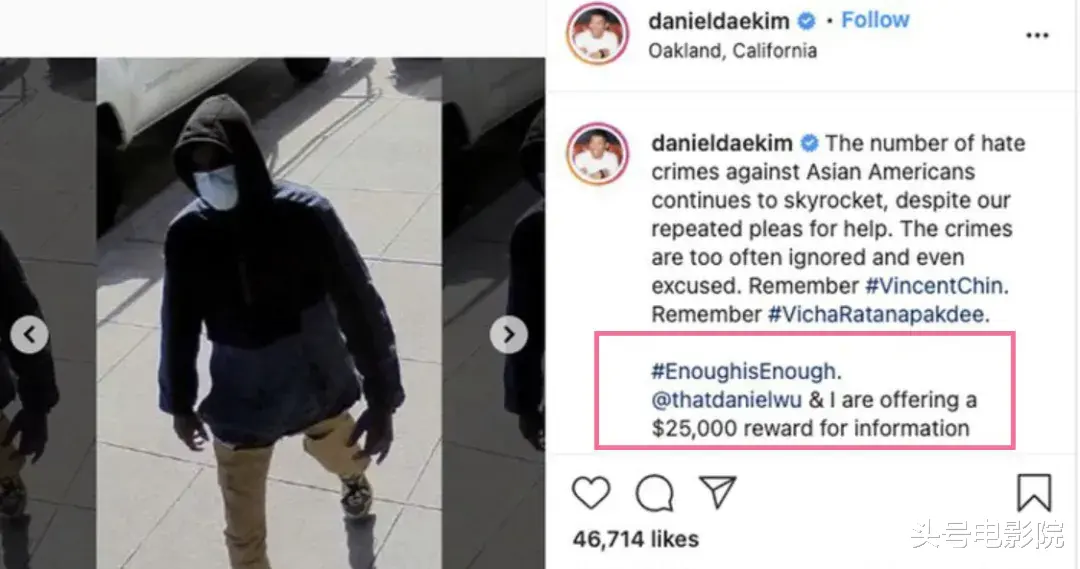Save post with the bookmark icon
This screenshot has width=1080, height=569.
coord(1034,493)
